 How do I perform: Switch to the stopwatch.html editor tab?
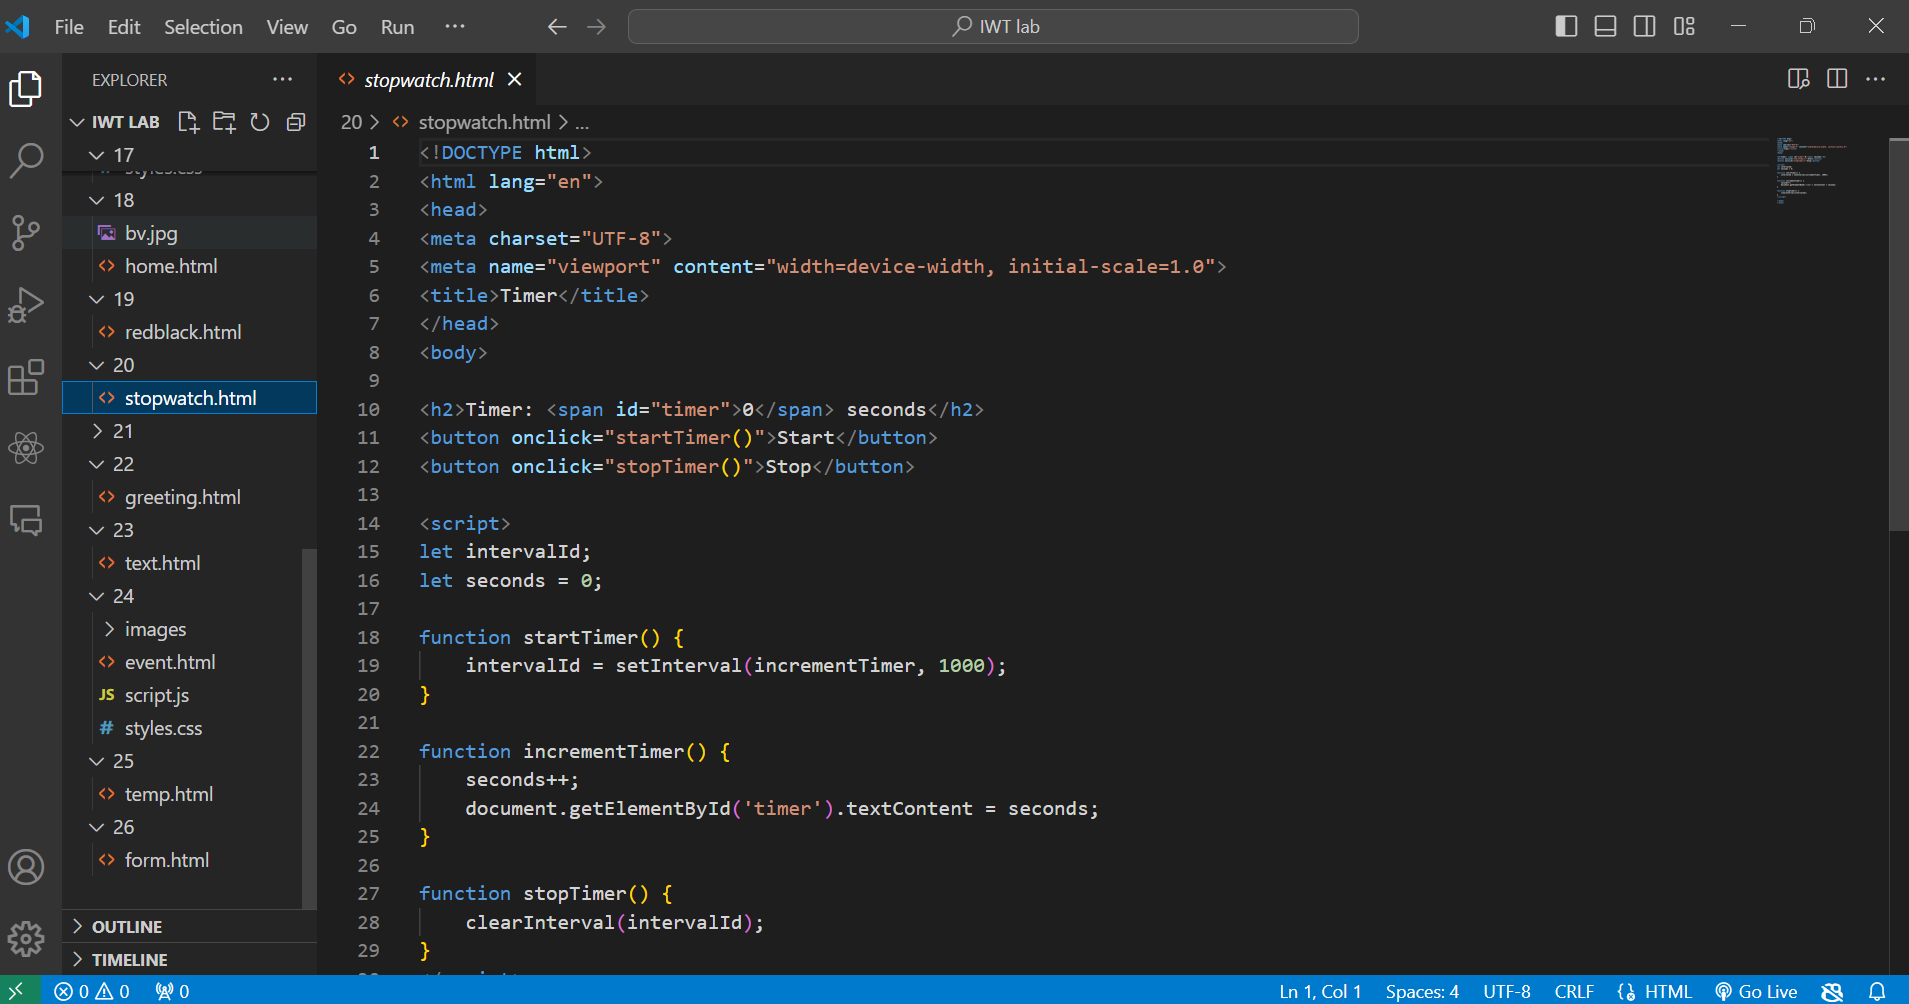coord(428,80)
